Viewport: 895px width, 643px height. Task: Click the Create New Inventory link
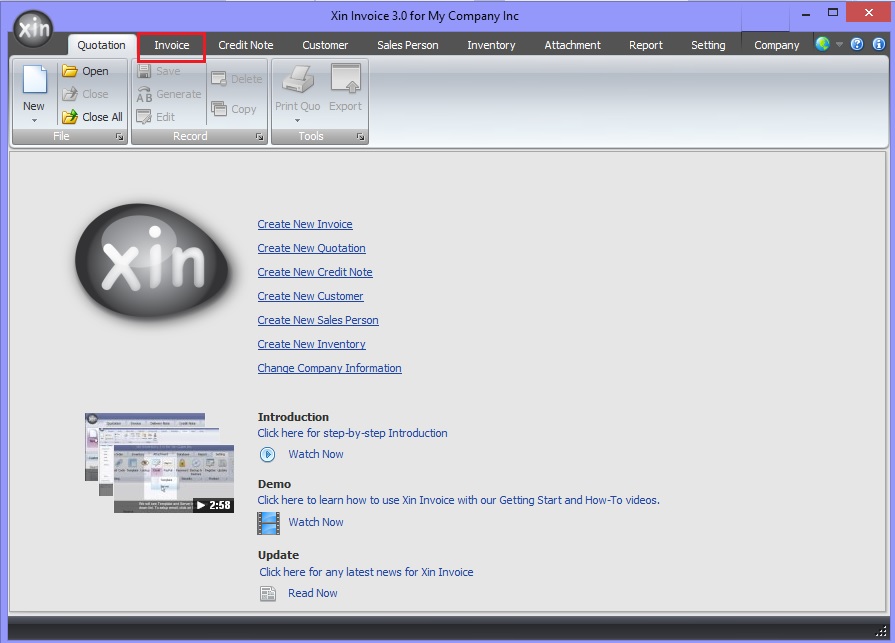[311, 344]
